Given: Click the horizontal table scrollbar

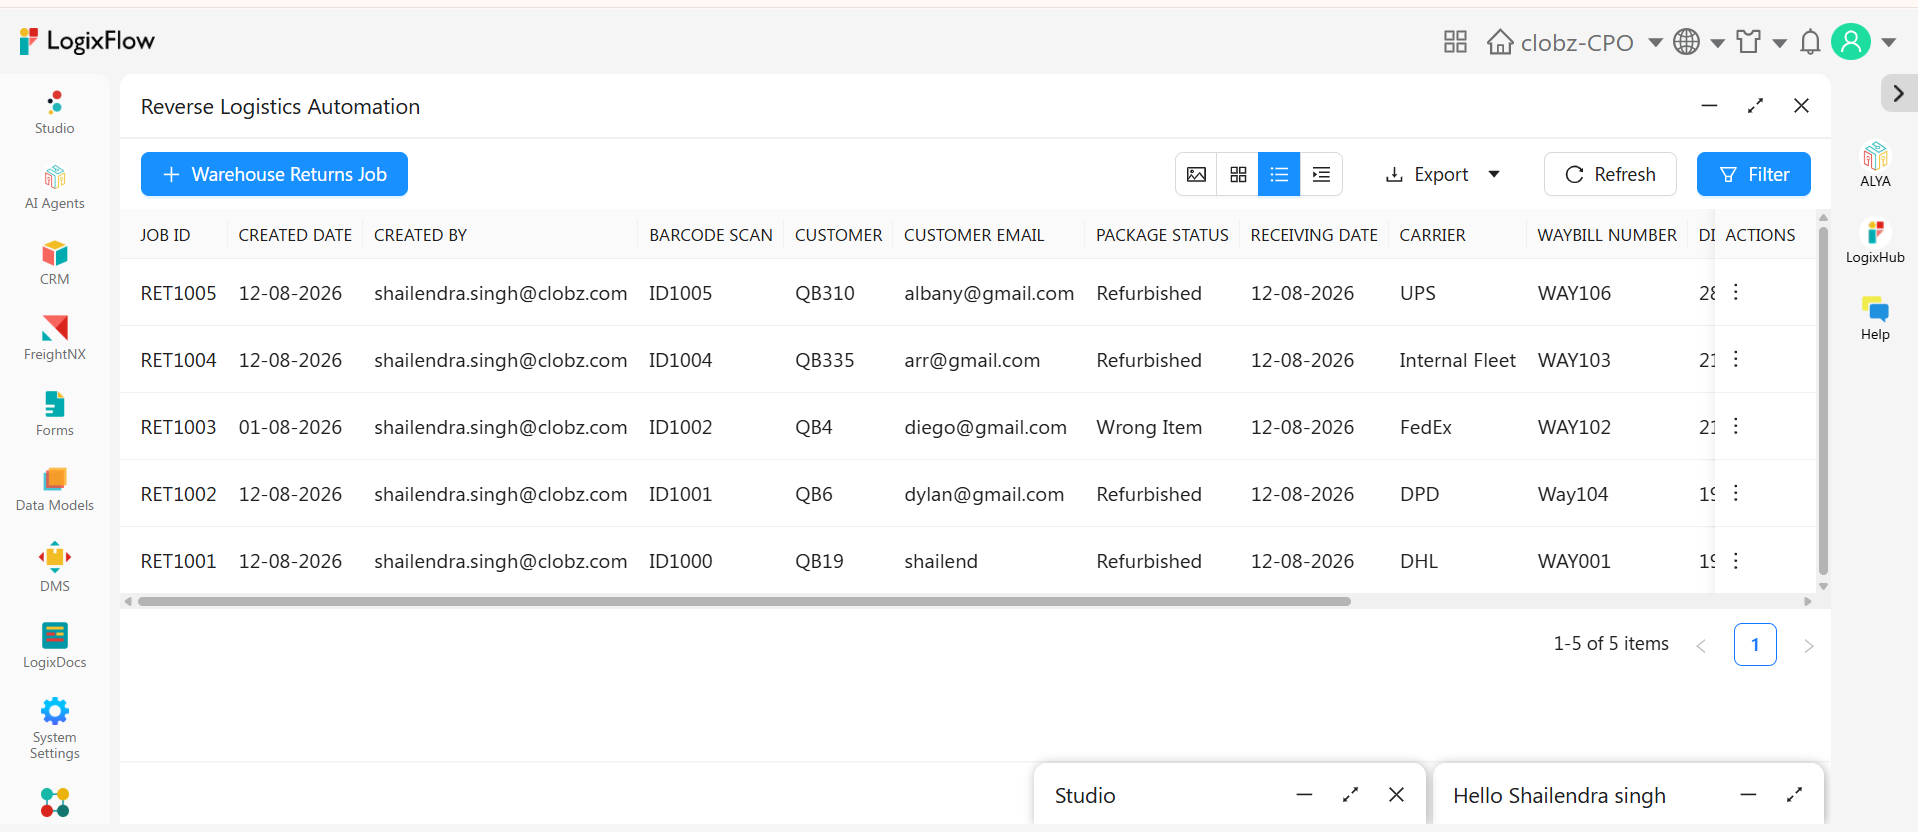Looking at the screenshot, I should [x=744, y=601].
